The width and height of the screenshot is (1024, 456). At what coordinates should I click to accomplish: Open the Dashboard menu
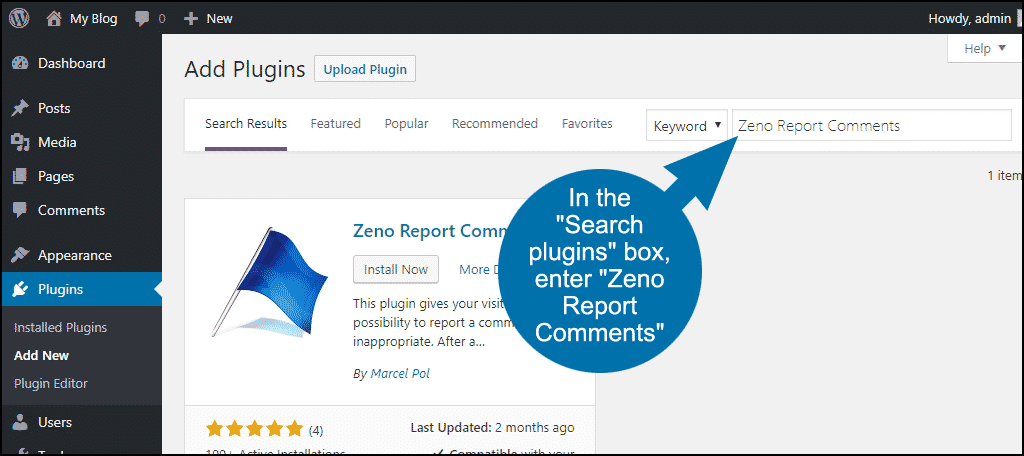point(71,63)
